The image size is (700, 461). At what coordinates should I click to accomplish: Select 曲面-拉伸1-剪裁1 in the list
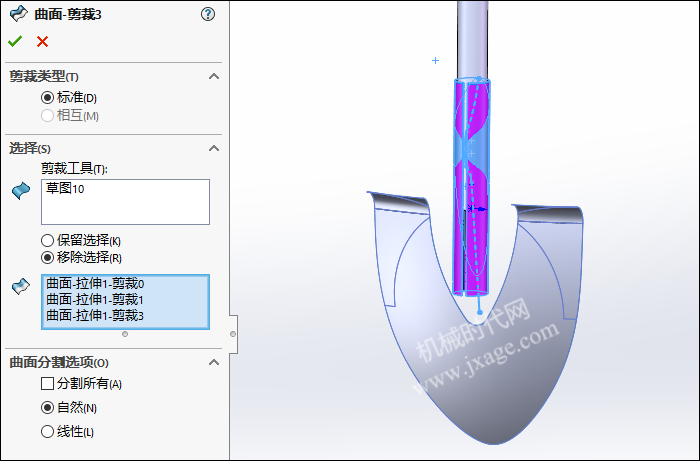[x=95, y=299]
